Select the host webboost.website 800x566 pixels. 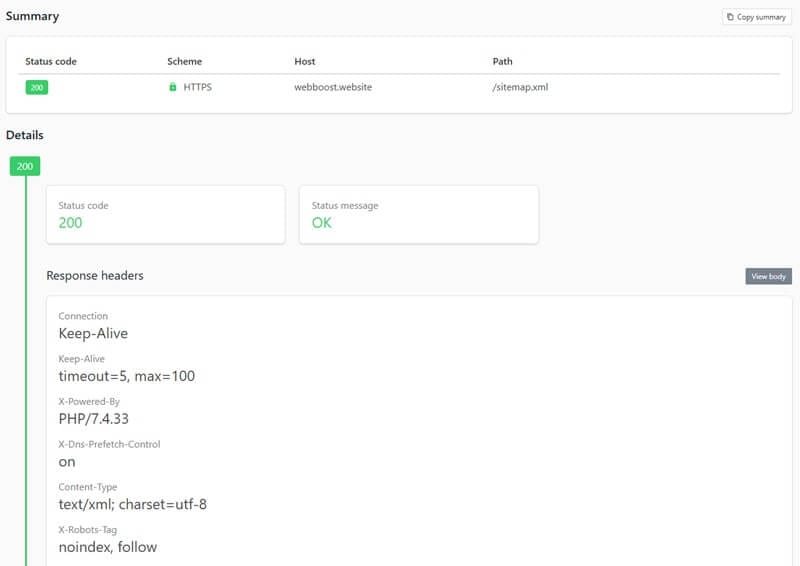tap(333, 87)
